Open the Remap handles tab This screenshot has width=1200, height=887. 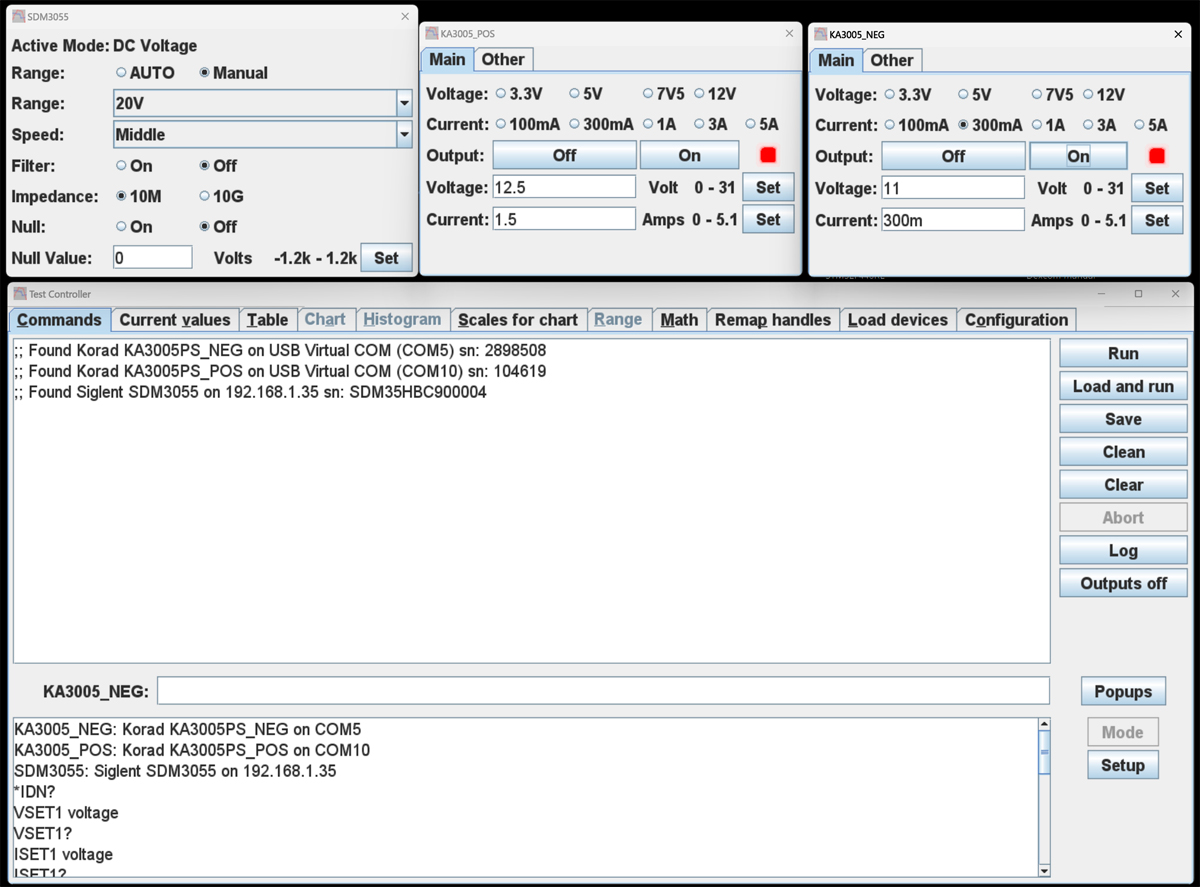point(773,320)
